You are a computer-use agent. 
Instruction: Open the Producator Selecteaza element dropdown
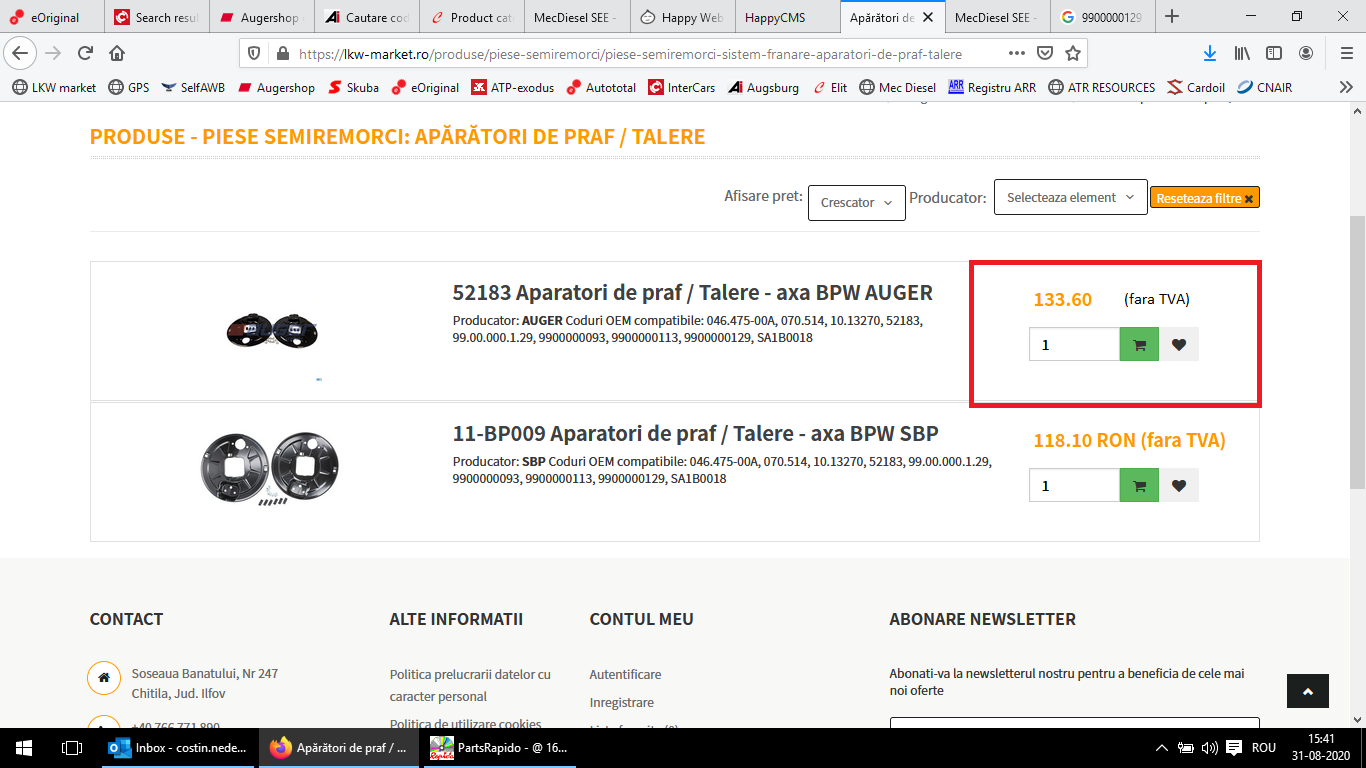point(1070,197)
